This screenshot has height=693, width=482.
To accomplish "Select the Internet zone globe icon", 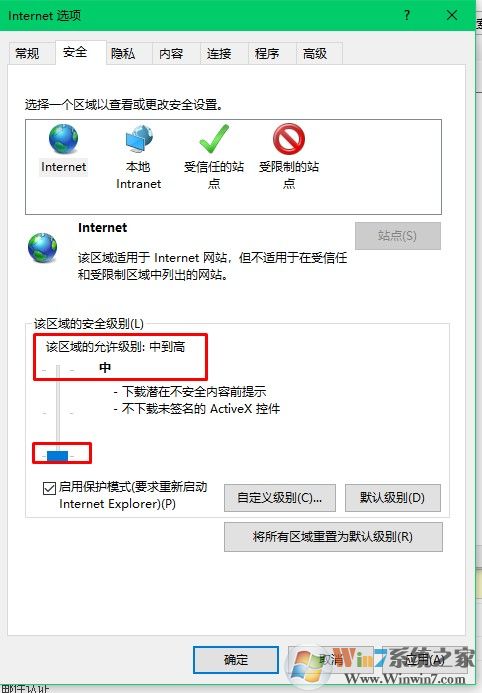I will tap(64, 139).
